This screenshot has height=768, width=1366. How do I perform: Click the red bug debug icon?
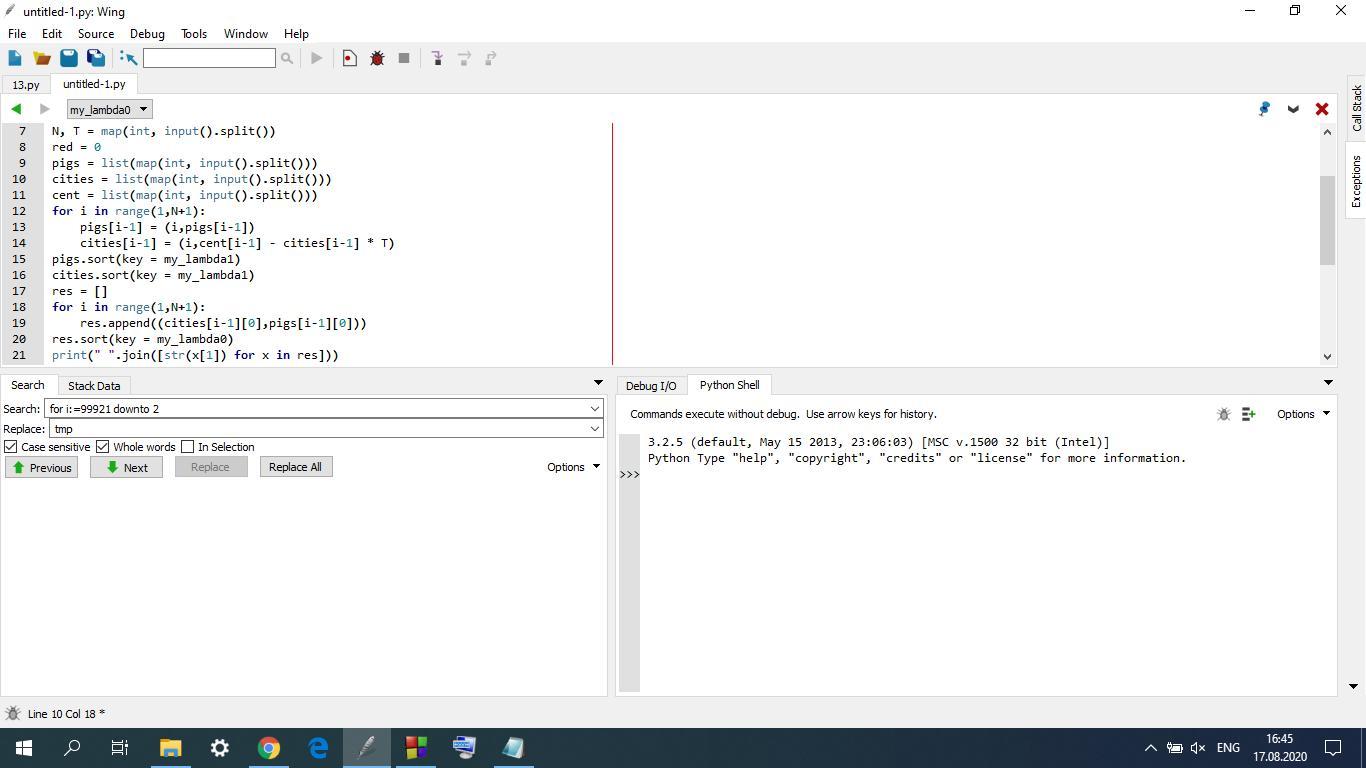(377, 58)
